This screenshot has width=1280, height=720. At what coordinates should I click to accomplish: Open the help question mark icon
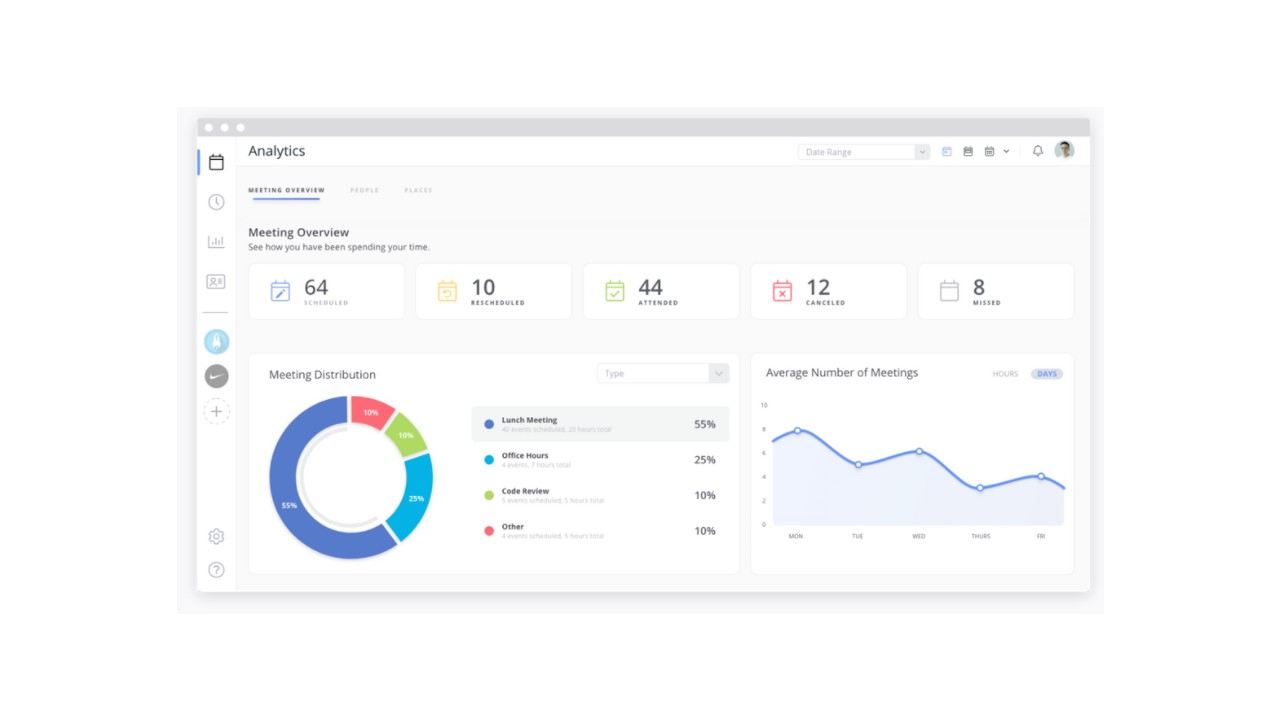pos(216,570)
